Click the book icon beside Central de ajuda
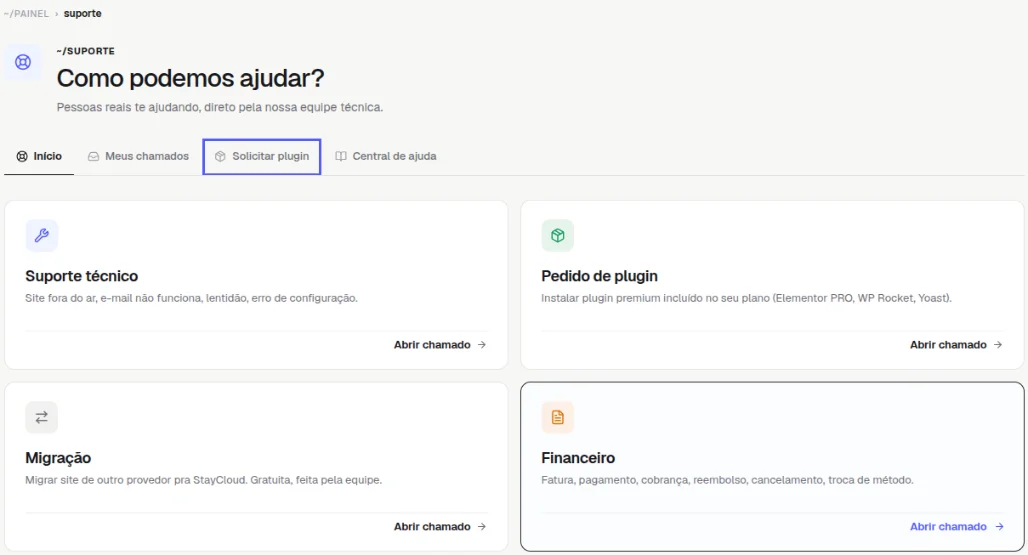The width and height of the screenshot is (1028, 555). tap(341, 156)
